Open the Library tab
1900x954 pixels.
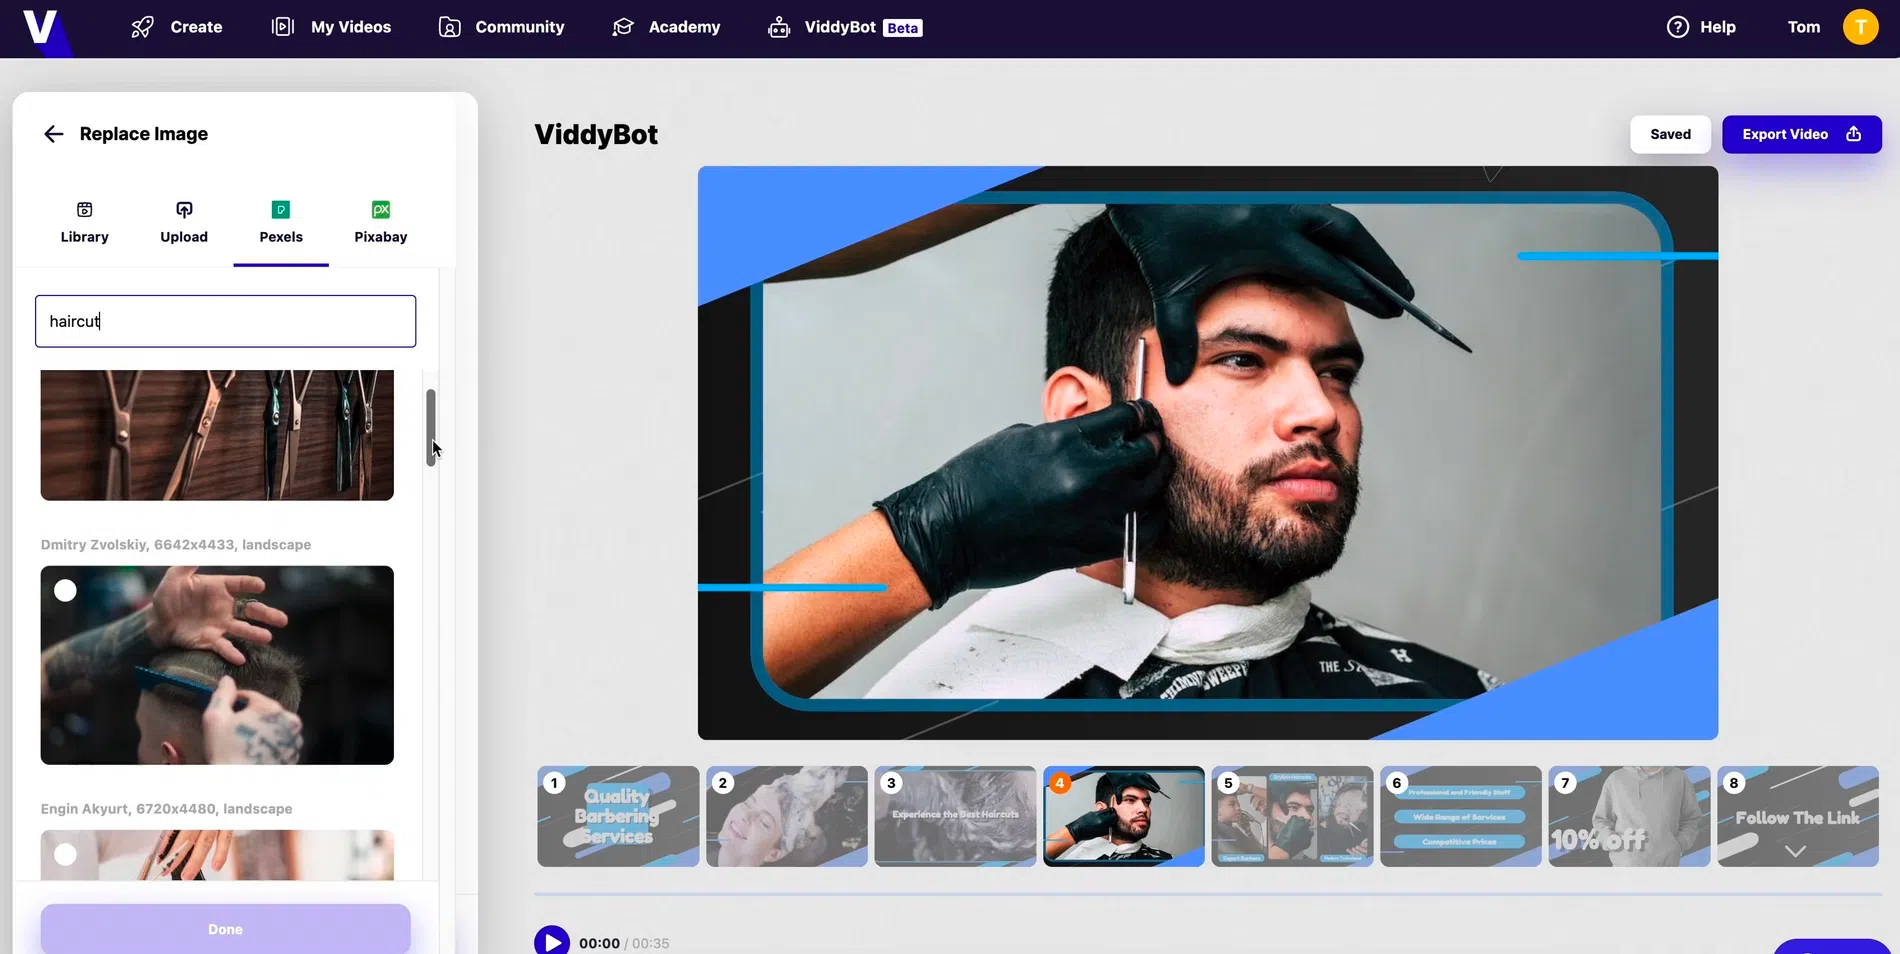coord(84,222)
